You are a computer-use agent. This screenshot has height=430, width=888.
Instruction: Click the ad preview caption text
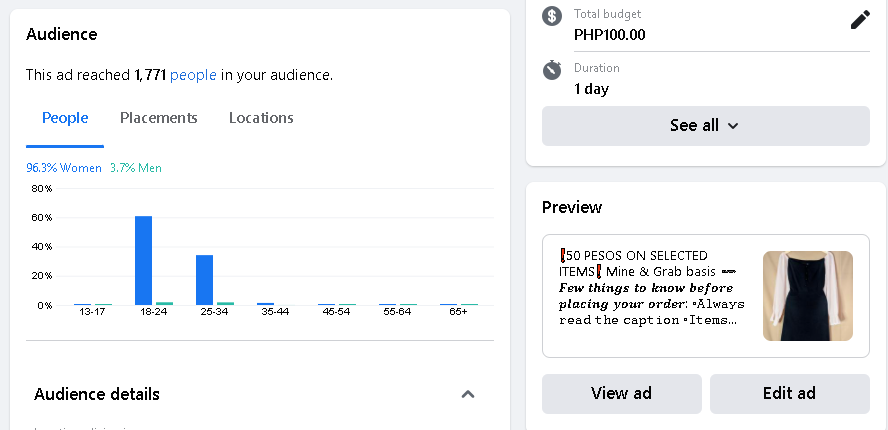(648, 288)
